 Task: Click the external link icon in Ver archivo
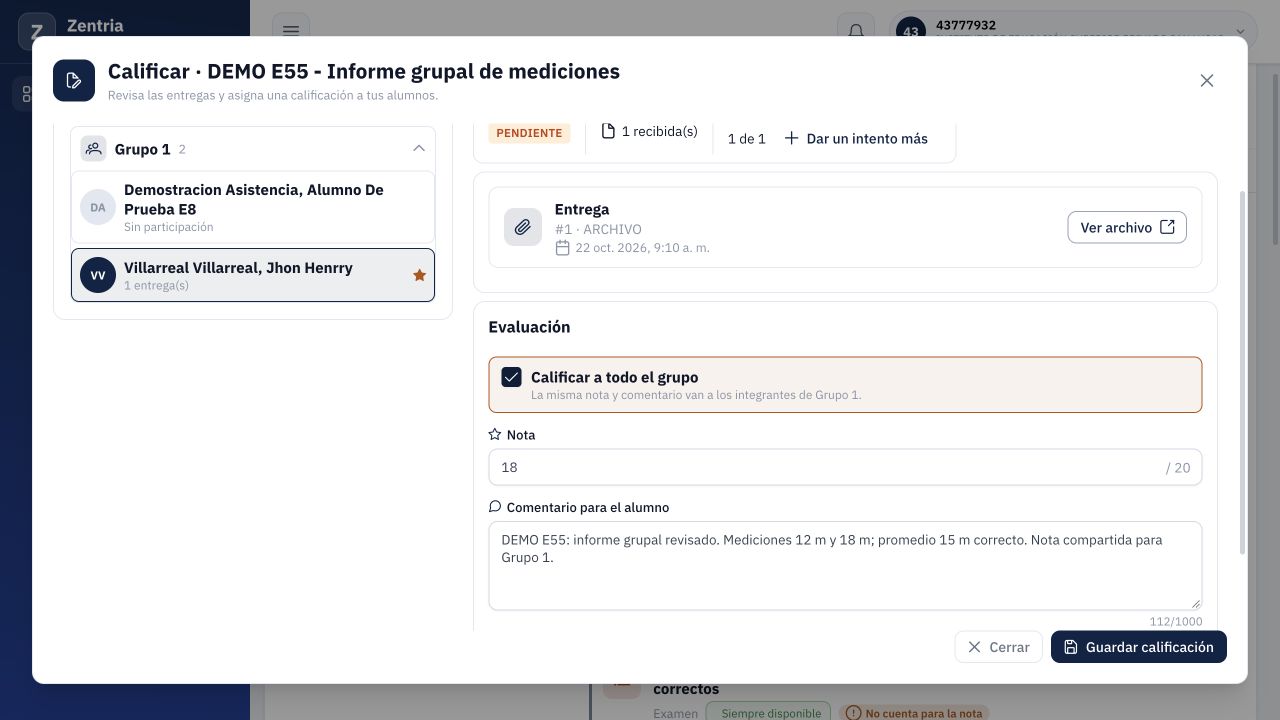[1167, 227]
